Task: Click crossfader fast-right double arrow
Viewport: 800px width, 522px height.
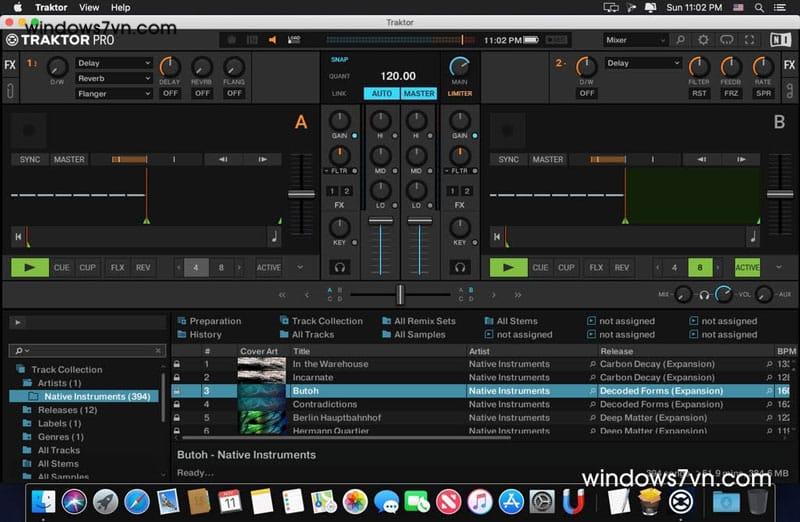Action: tap(518, 295)
